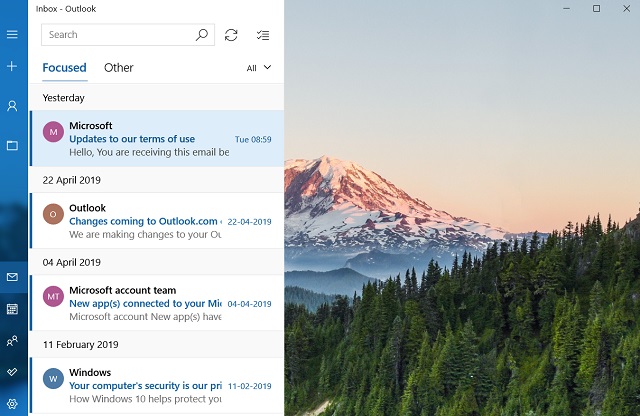Image resolution: width=640 pixels, height=416 pixels.
Task: Open the People contacts icon
Action: point(12,341)
